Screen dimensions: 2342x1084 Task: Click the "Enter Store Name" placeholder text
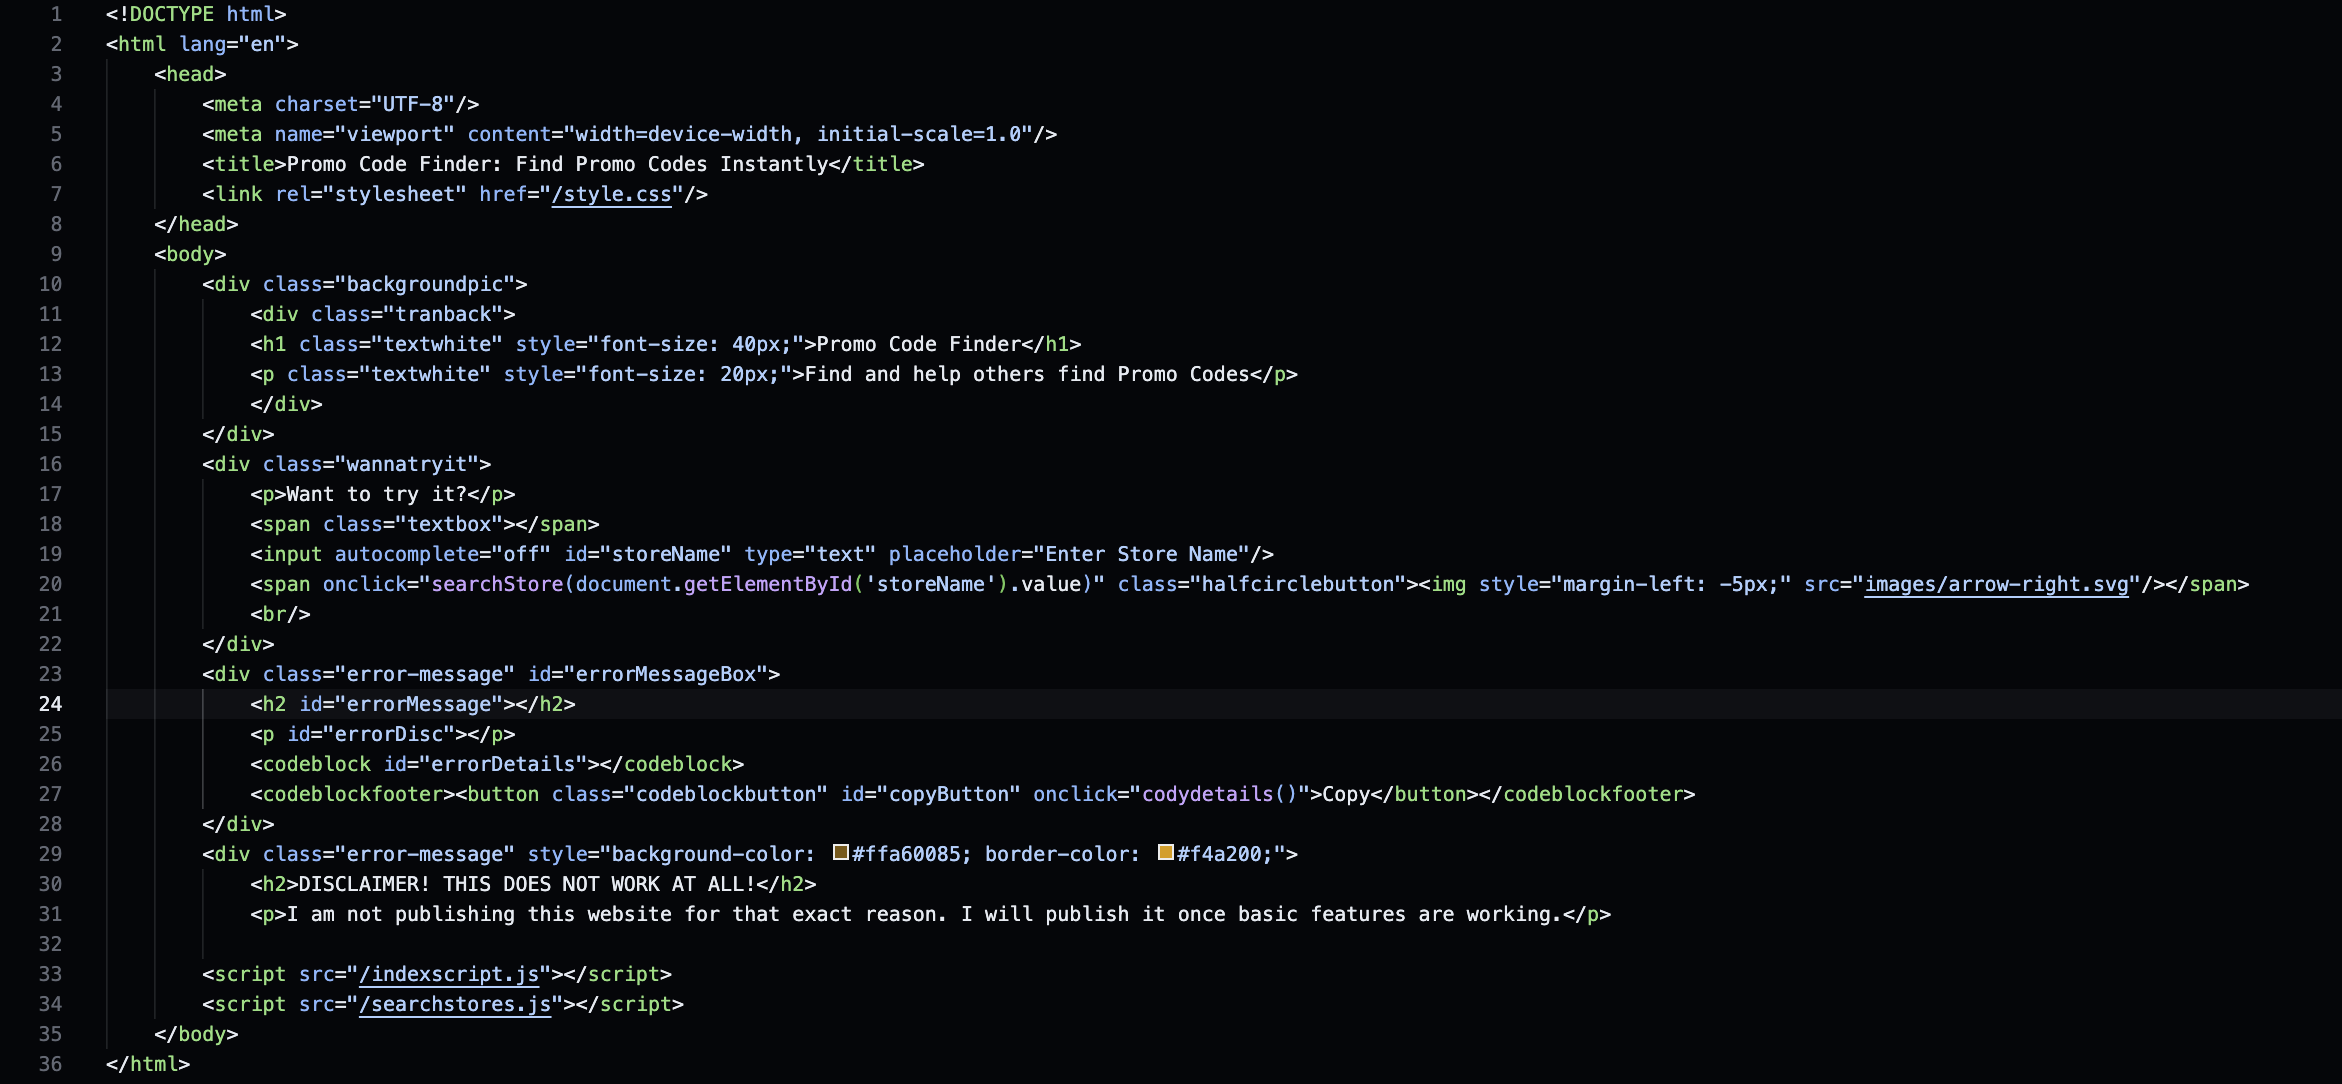point(1141,554)
